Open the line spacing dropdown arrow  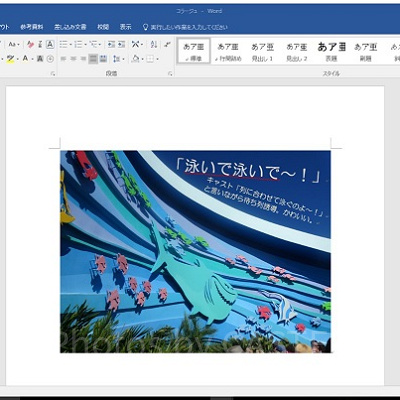tap(123, 59)
